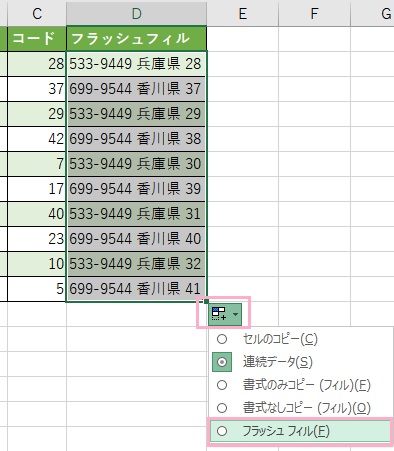Image resolution: width=394 pixels, height=451 pixels.
Task: Click code cell containing 10
Action: (37, 264)
